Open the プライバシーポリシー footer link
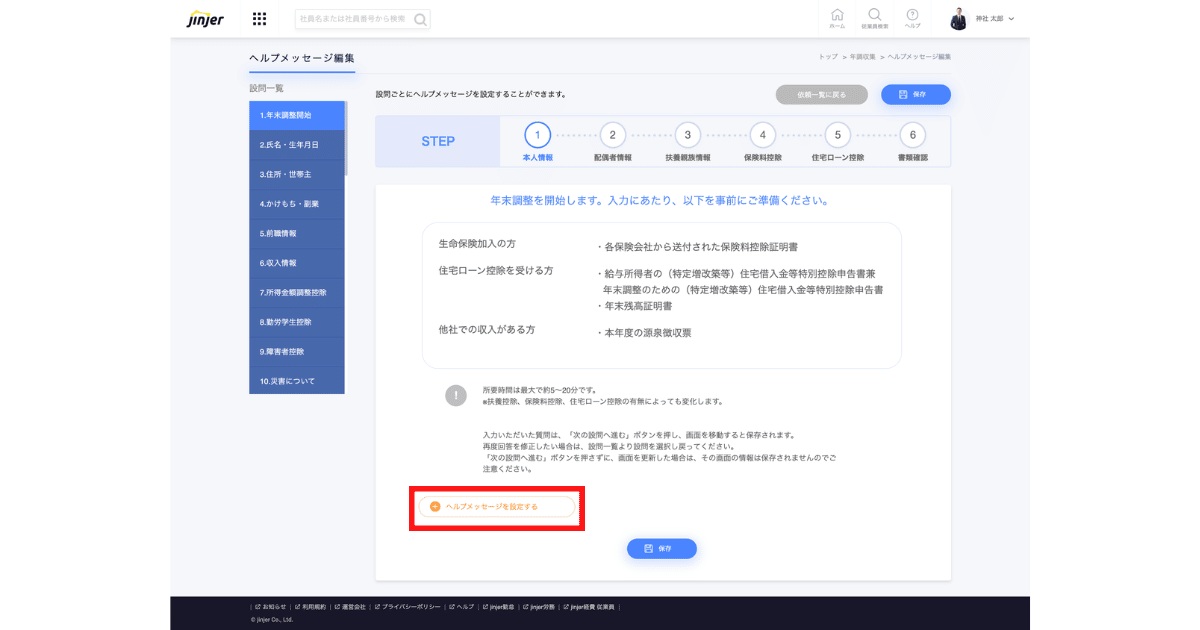Screen dimensions: 1200x630 click(411, 606)
